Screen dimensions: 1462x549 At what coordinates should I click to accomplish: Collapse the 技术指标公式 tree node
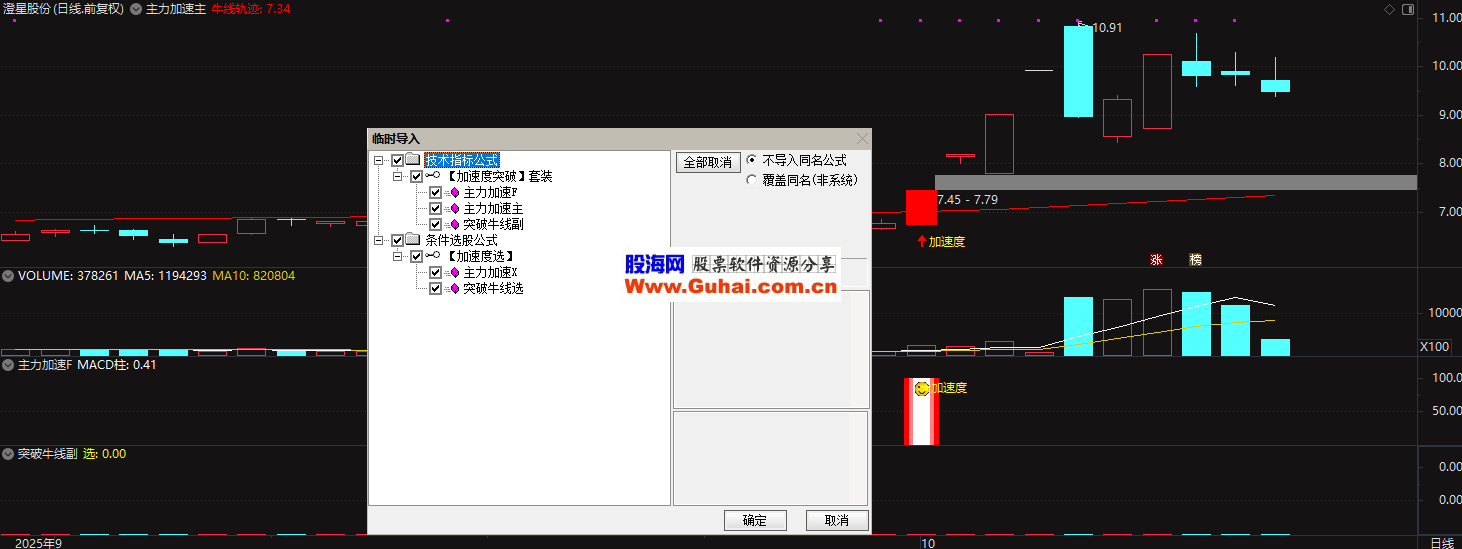(x=378, y=160)
